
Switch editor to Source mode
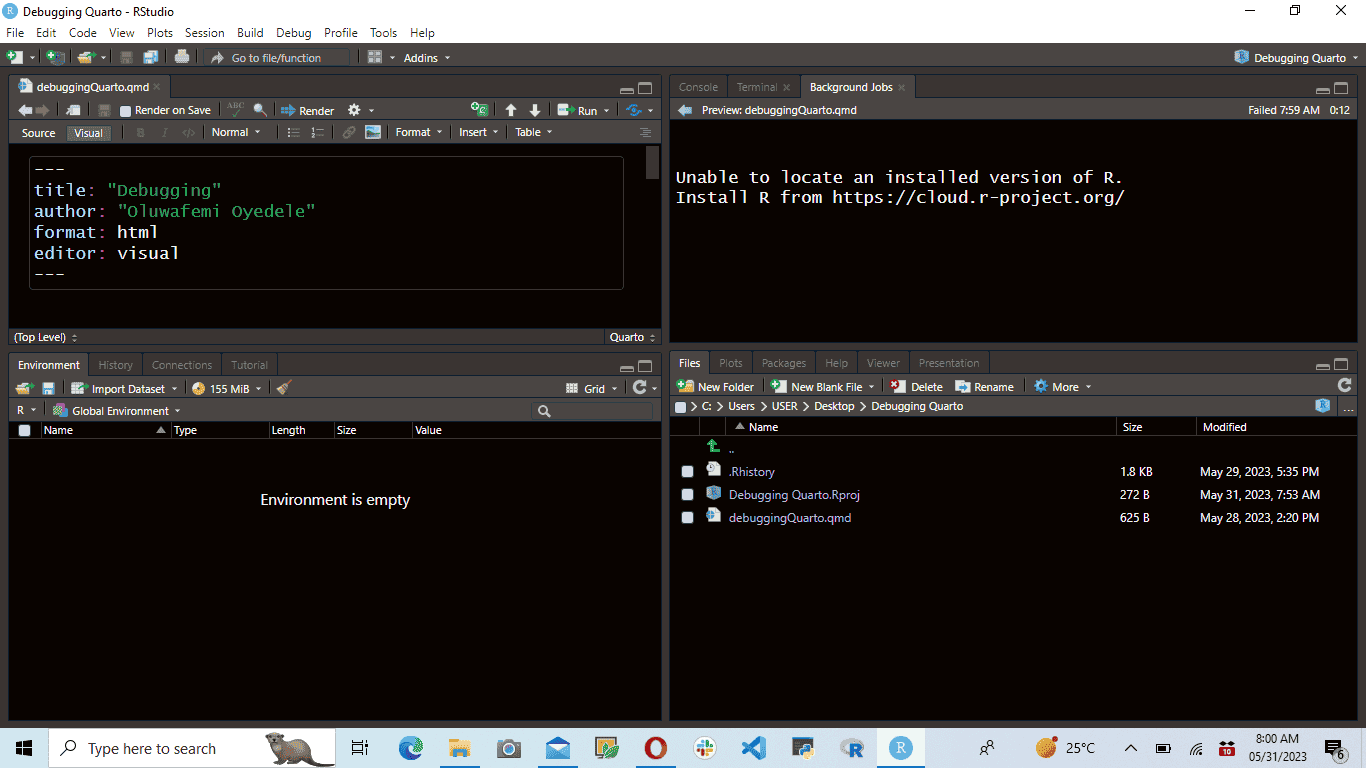click(37, 131)
